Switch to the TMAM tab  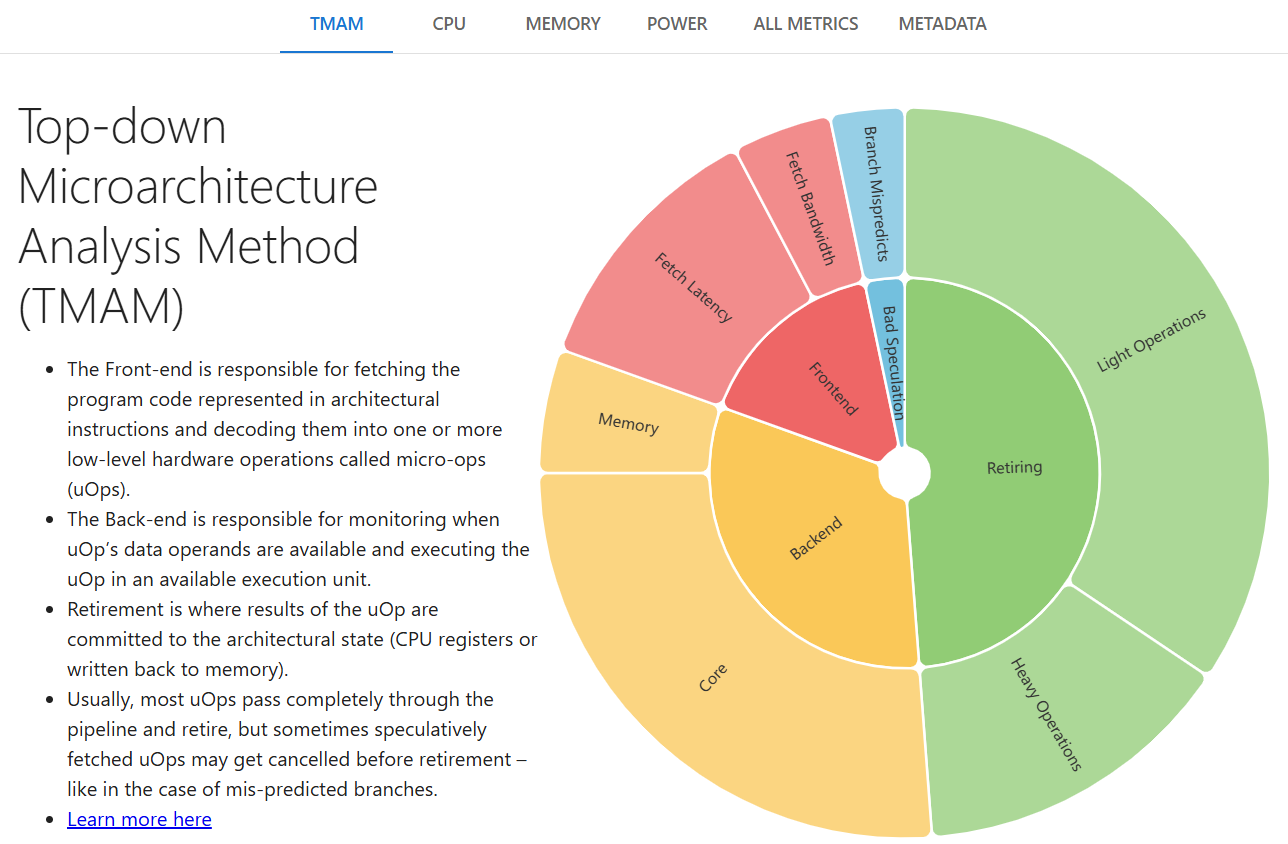336,24
